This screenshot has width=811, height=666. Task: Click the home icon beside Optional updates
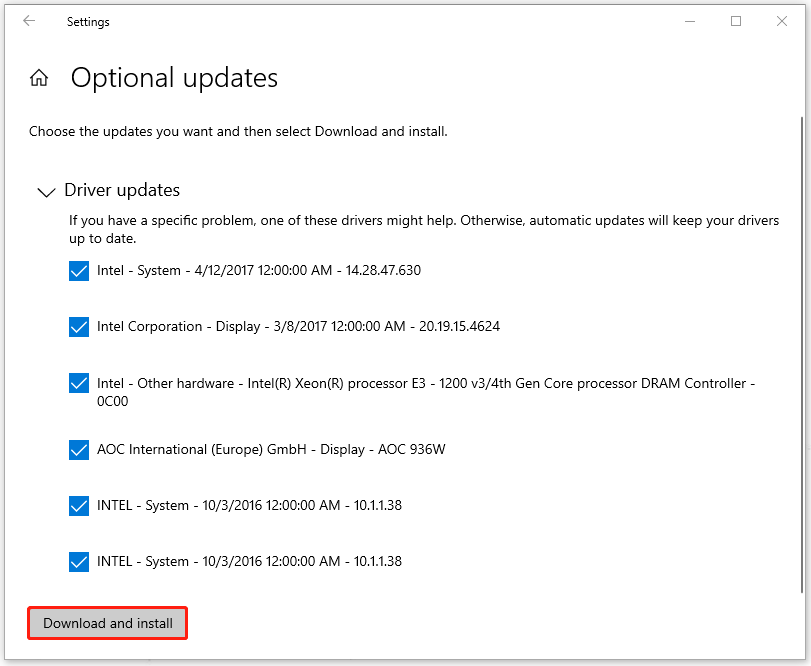point(38,76)
